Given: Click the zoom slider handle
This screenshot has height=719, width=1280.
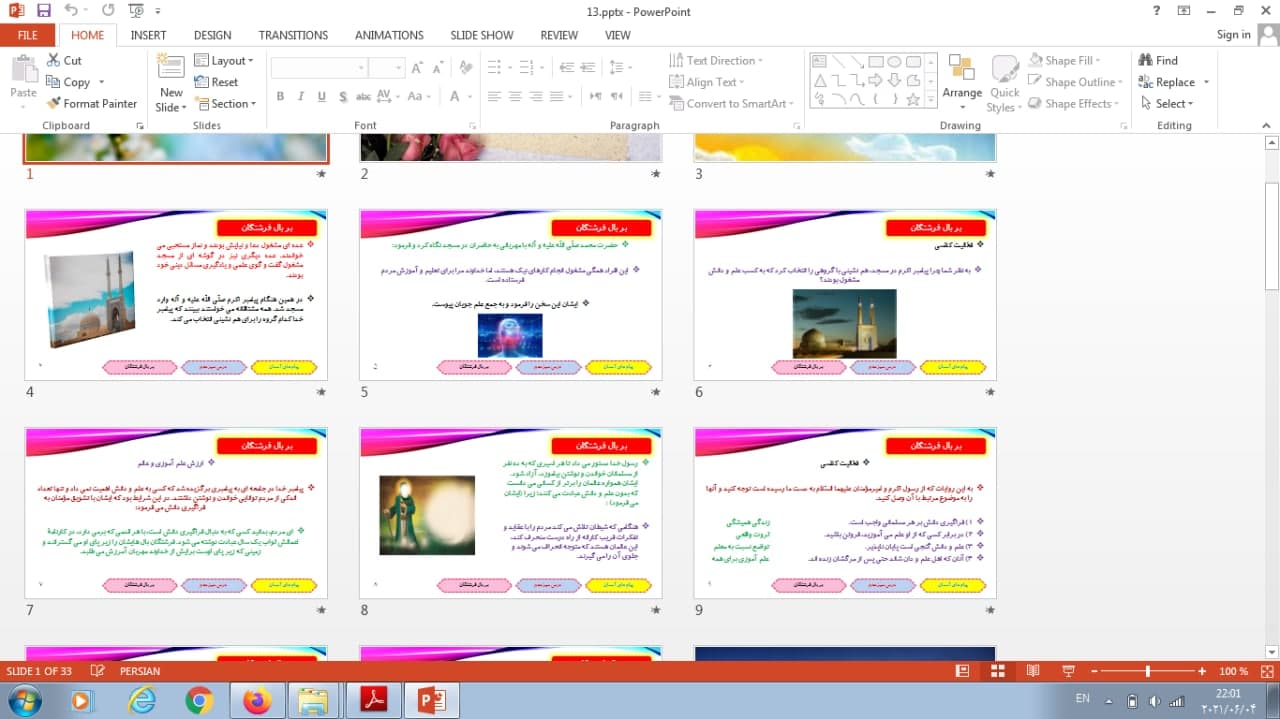Looking at the screenshot, I should click(1147, 671).
